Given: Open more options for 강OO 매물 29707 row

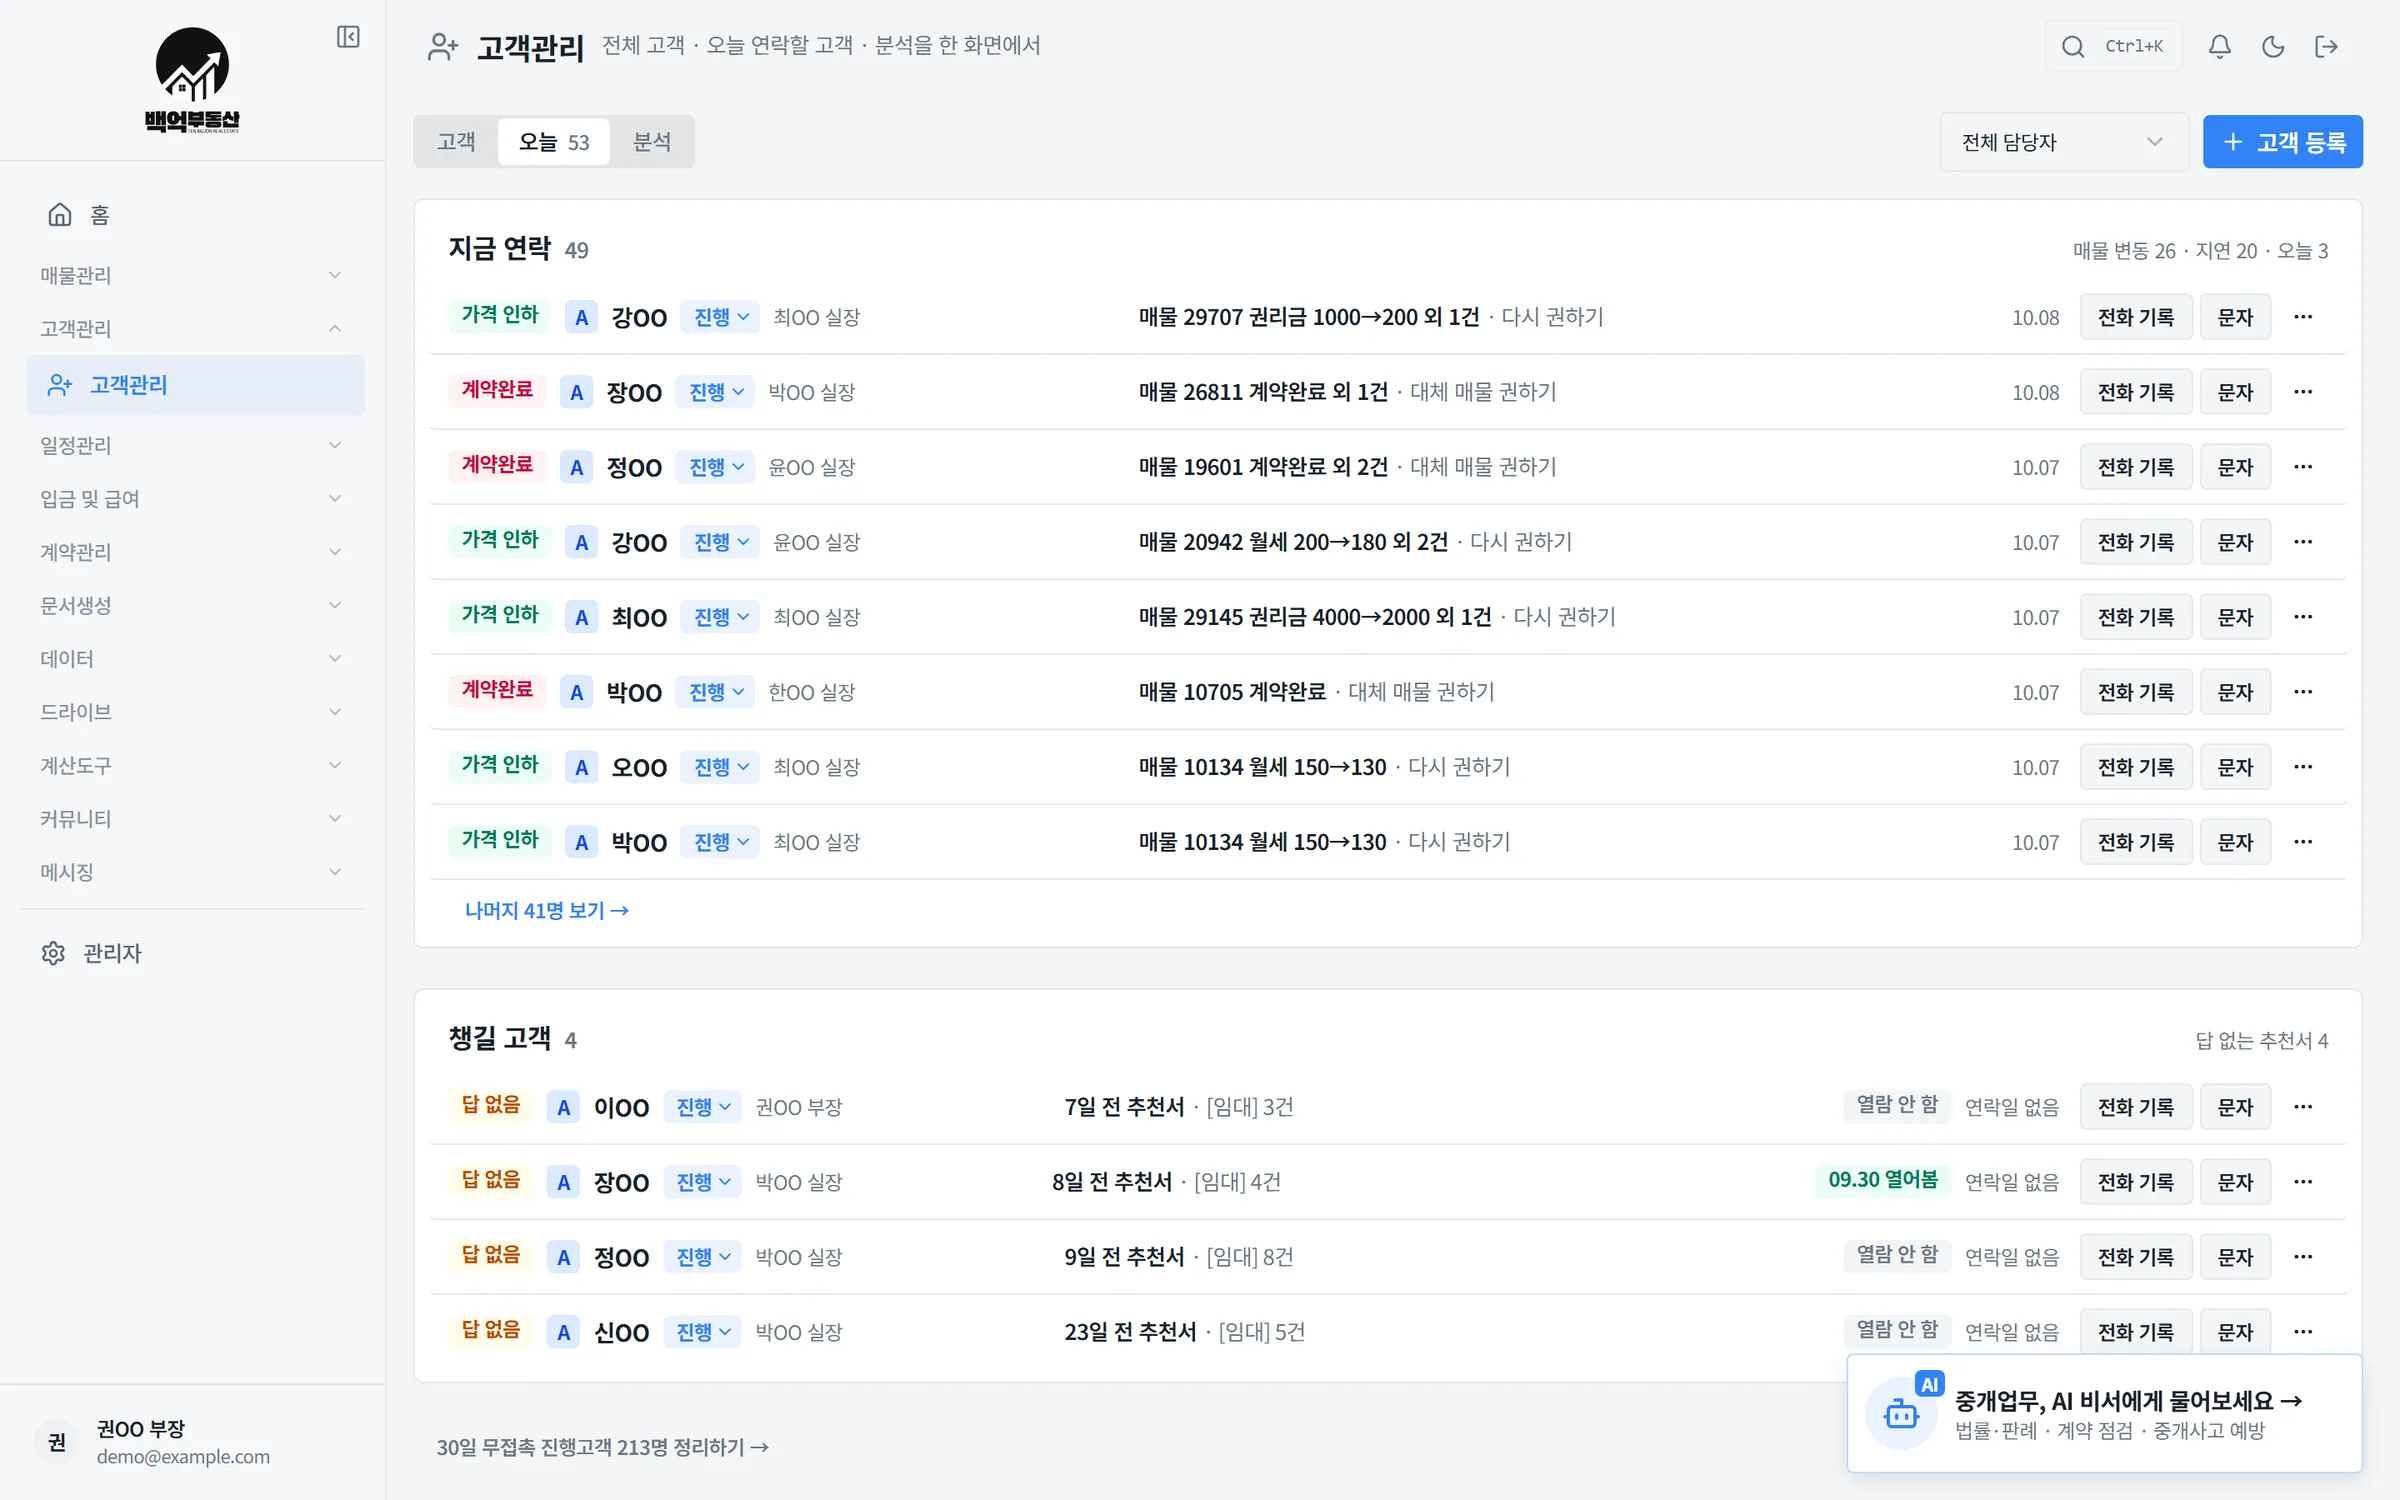Looking at the screenshot, I should point(2303,317).
